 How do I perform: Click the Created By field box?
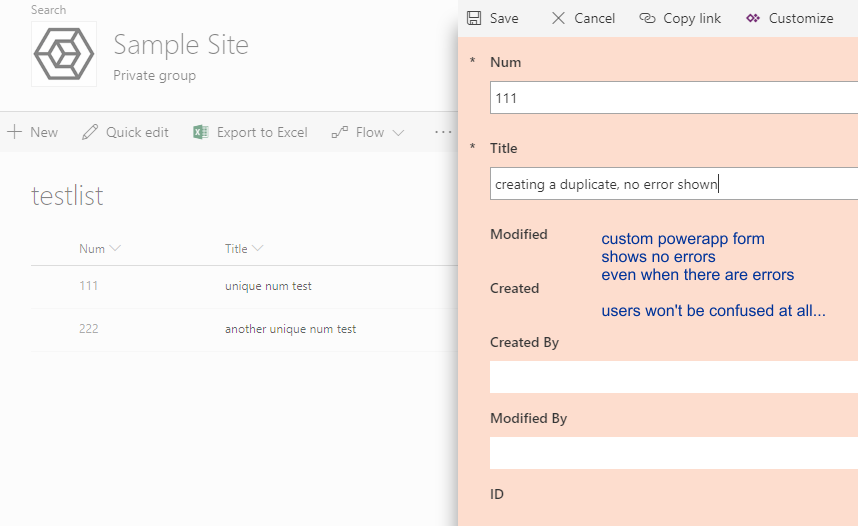click(x=674, y=376)
